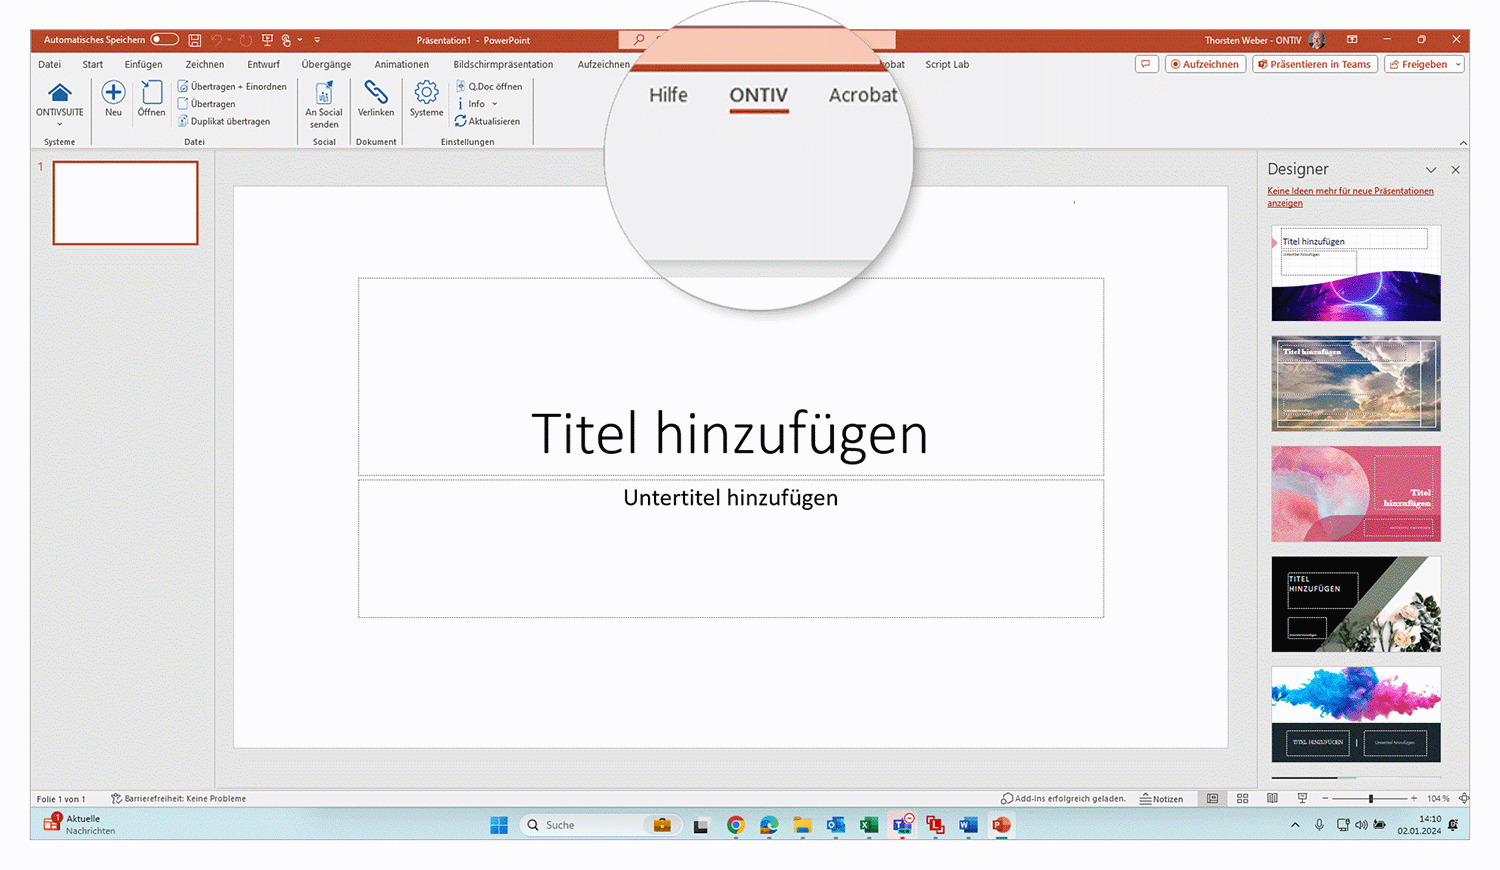Open the Übergänge ribbon tab
Screen dimensions: 1500x870
pos(326,64)
